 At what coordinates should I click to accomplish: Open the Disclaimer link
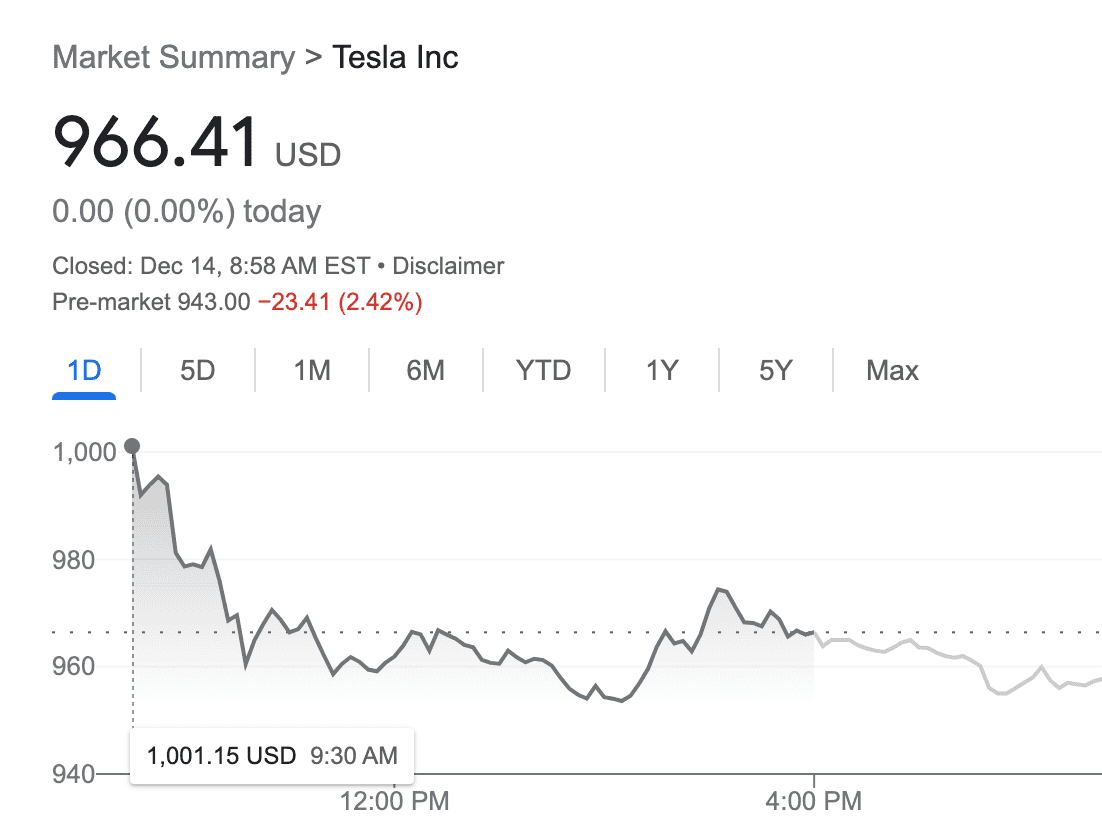tap(448, 266)
